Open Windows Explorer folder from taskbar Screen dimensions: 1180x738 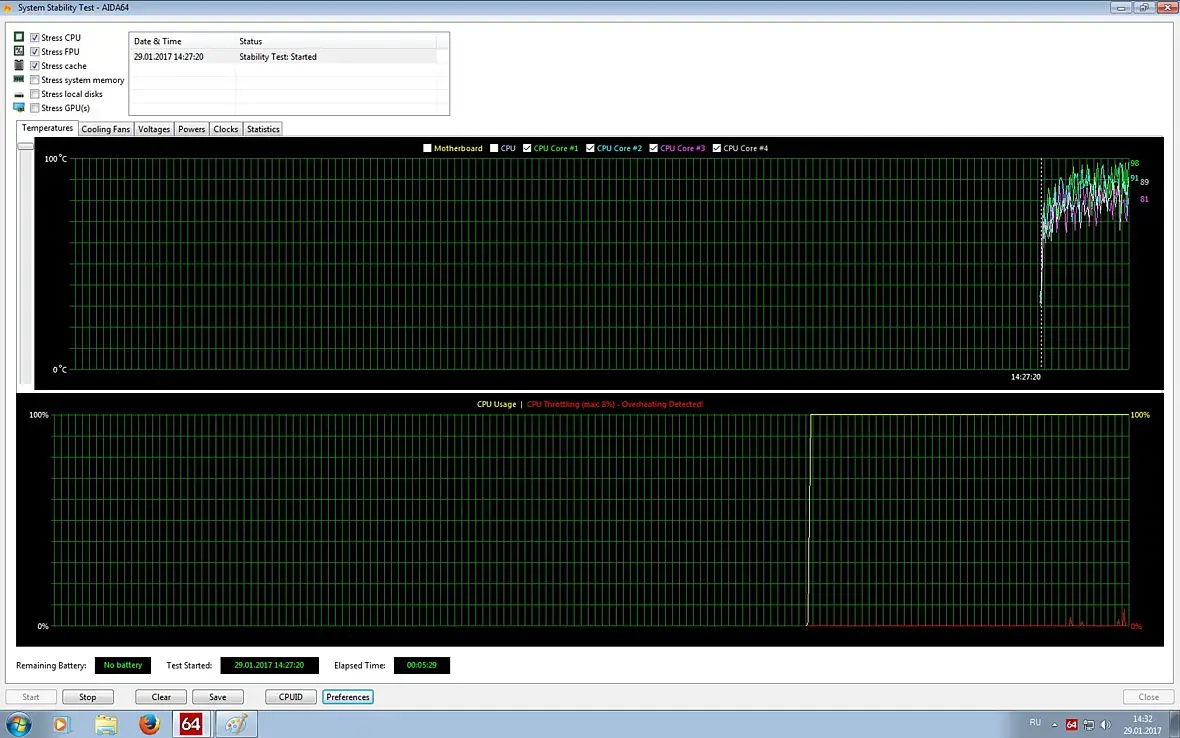tap(106, 724)
